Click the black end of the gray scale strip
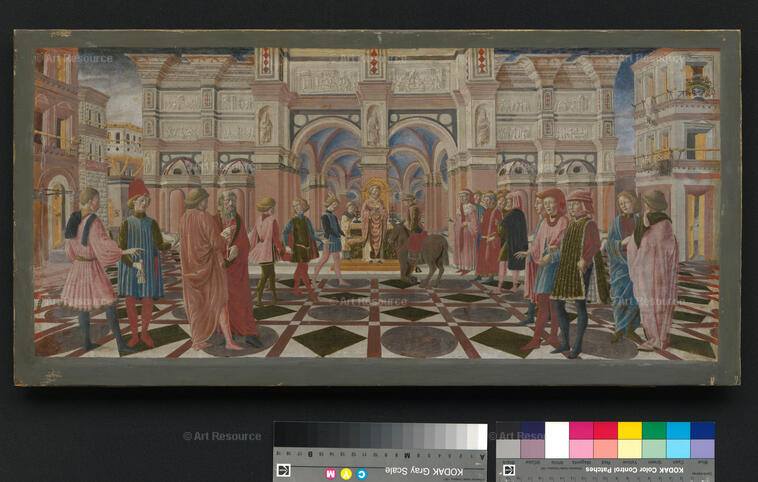This screenshot has width=758, height=482. click(281, 434)
